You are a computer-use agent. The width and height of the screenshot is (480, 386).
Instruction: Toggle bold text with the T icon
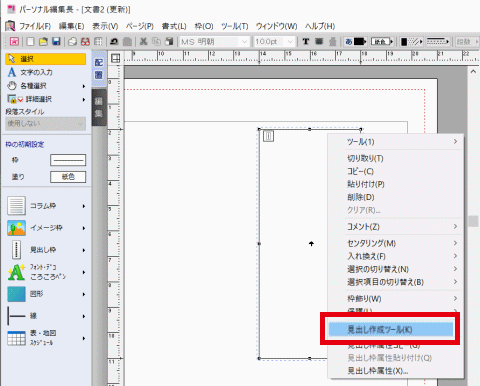point(306,42)
